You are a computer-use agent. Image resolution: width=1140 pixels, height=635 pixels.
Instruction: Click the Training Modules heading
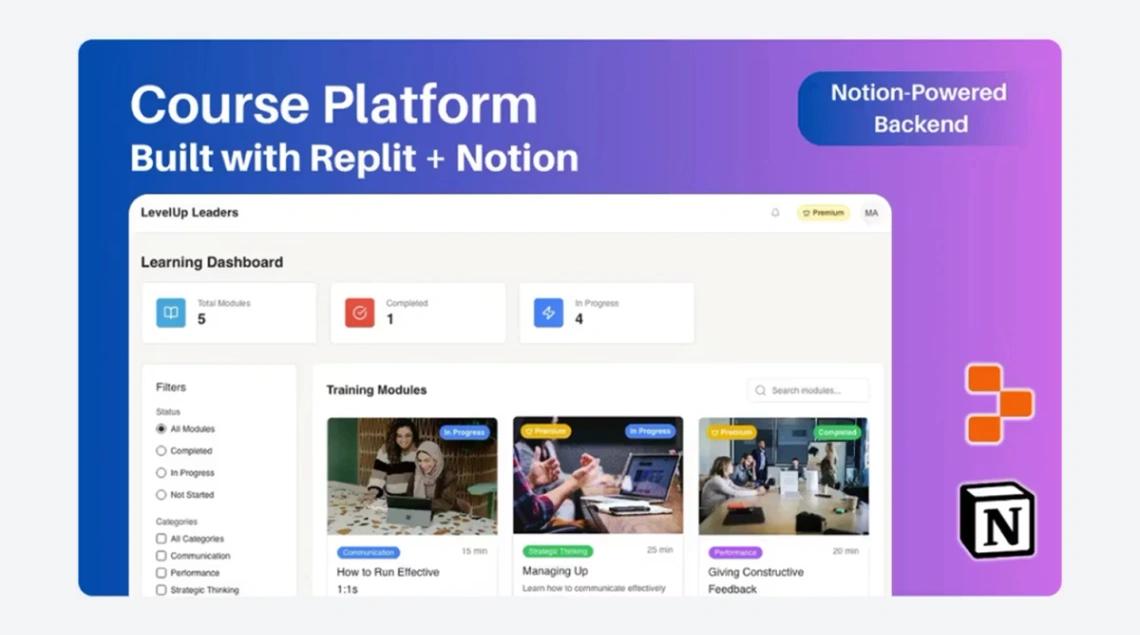[377, 390]
